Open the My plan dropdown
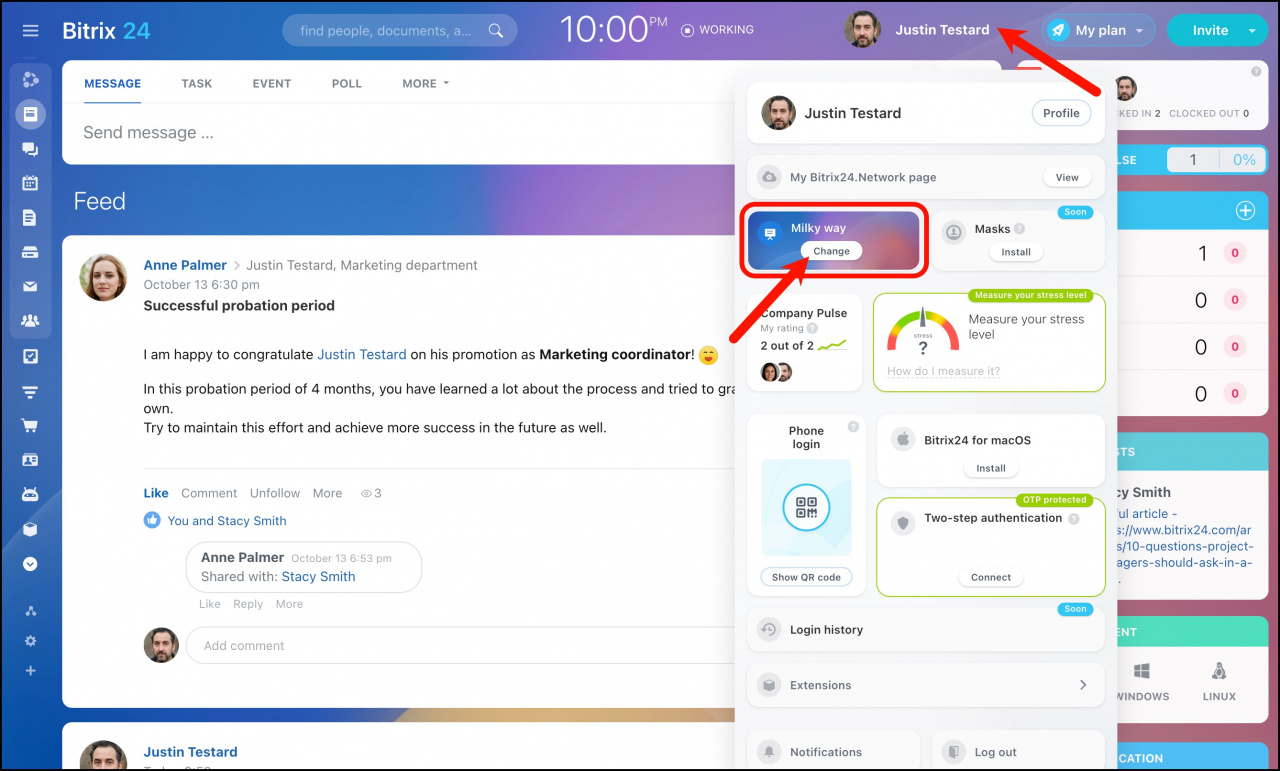 coord(1098,30)
